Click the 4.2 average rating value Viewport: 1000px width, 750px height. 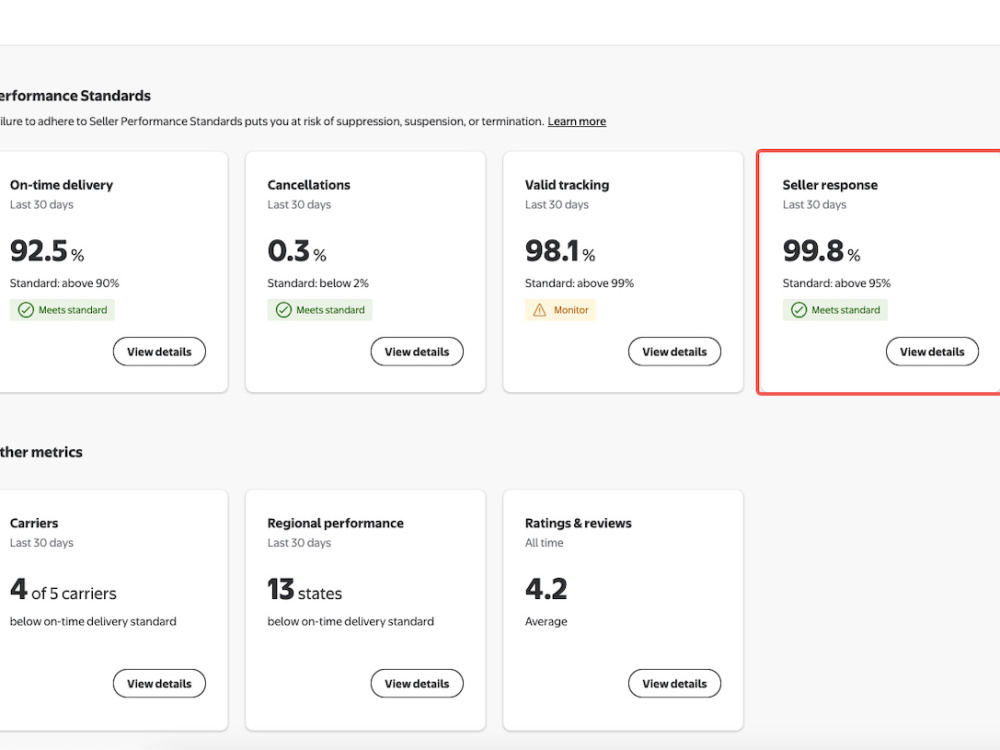tap(546, 589)
